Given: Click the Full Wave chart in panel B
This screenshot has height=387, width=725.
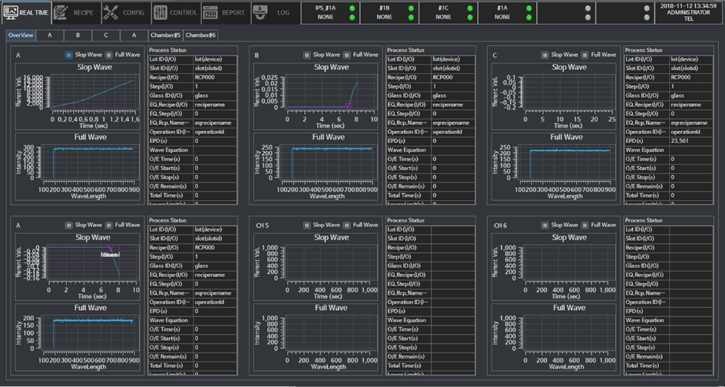Looking at the screenshot, I should 316,167.
